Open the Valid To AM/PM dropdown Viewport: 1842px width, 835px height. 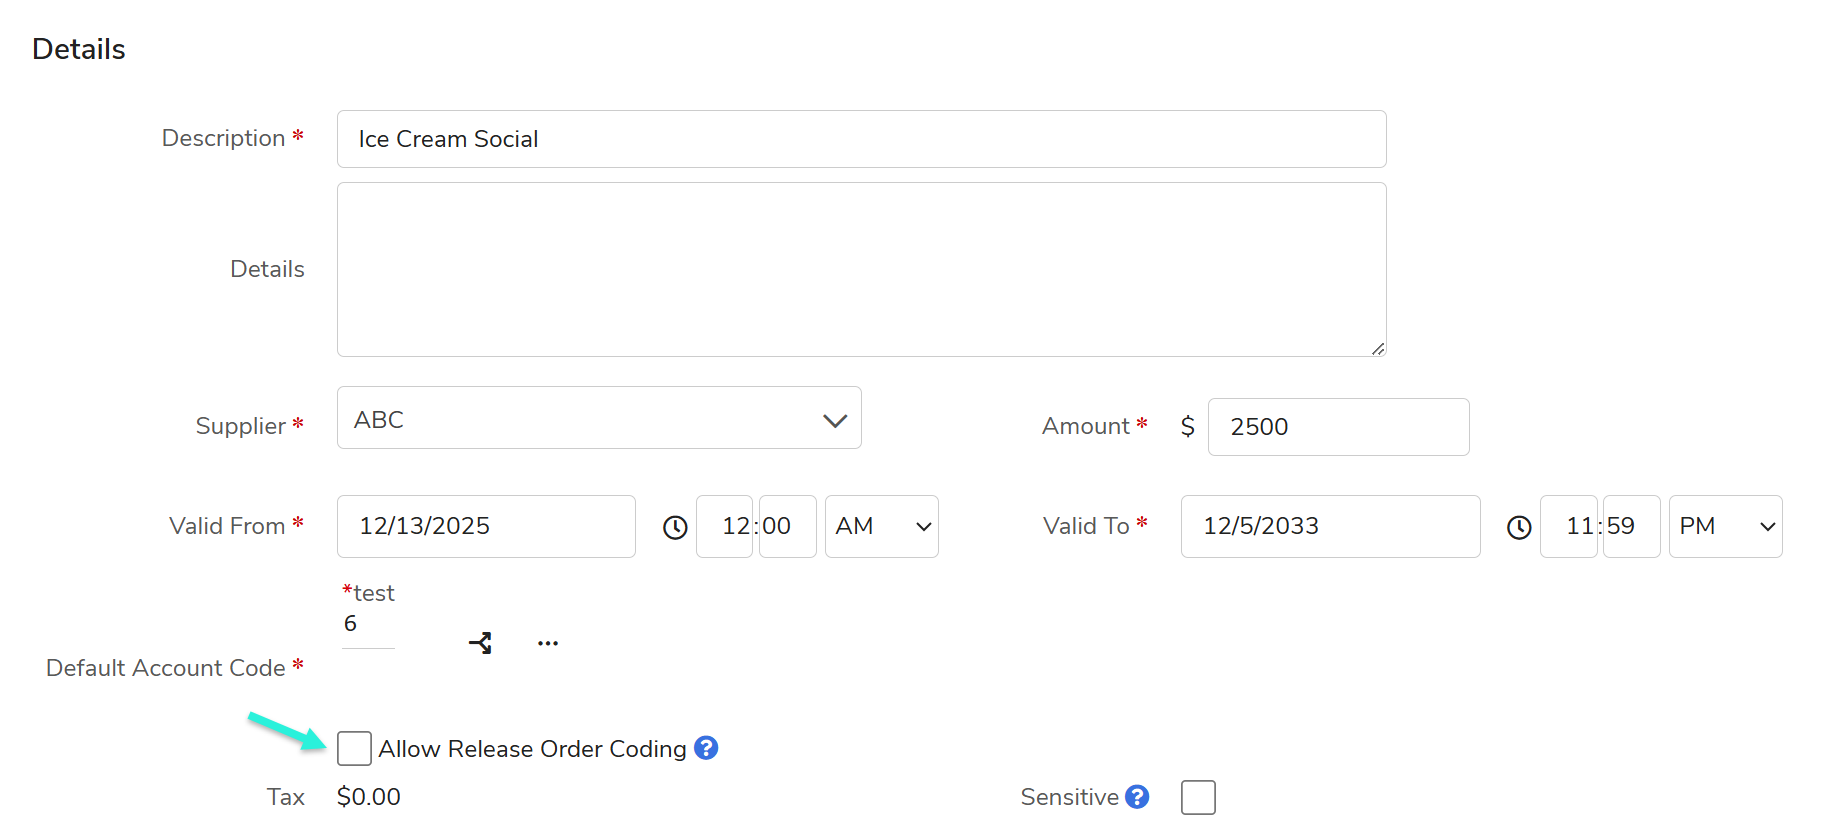click(1725, 527)
